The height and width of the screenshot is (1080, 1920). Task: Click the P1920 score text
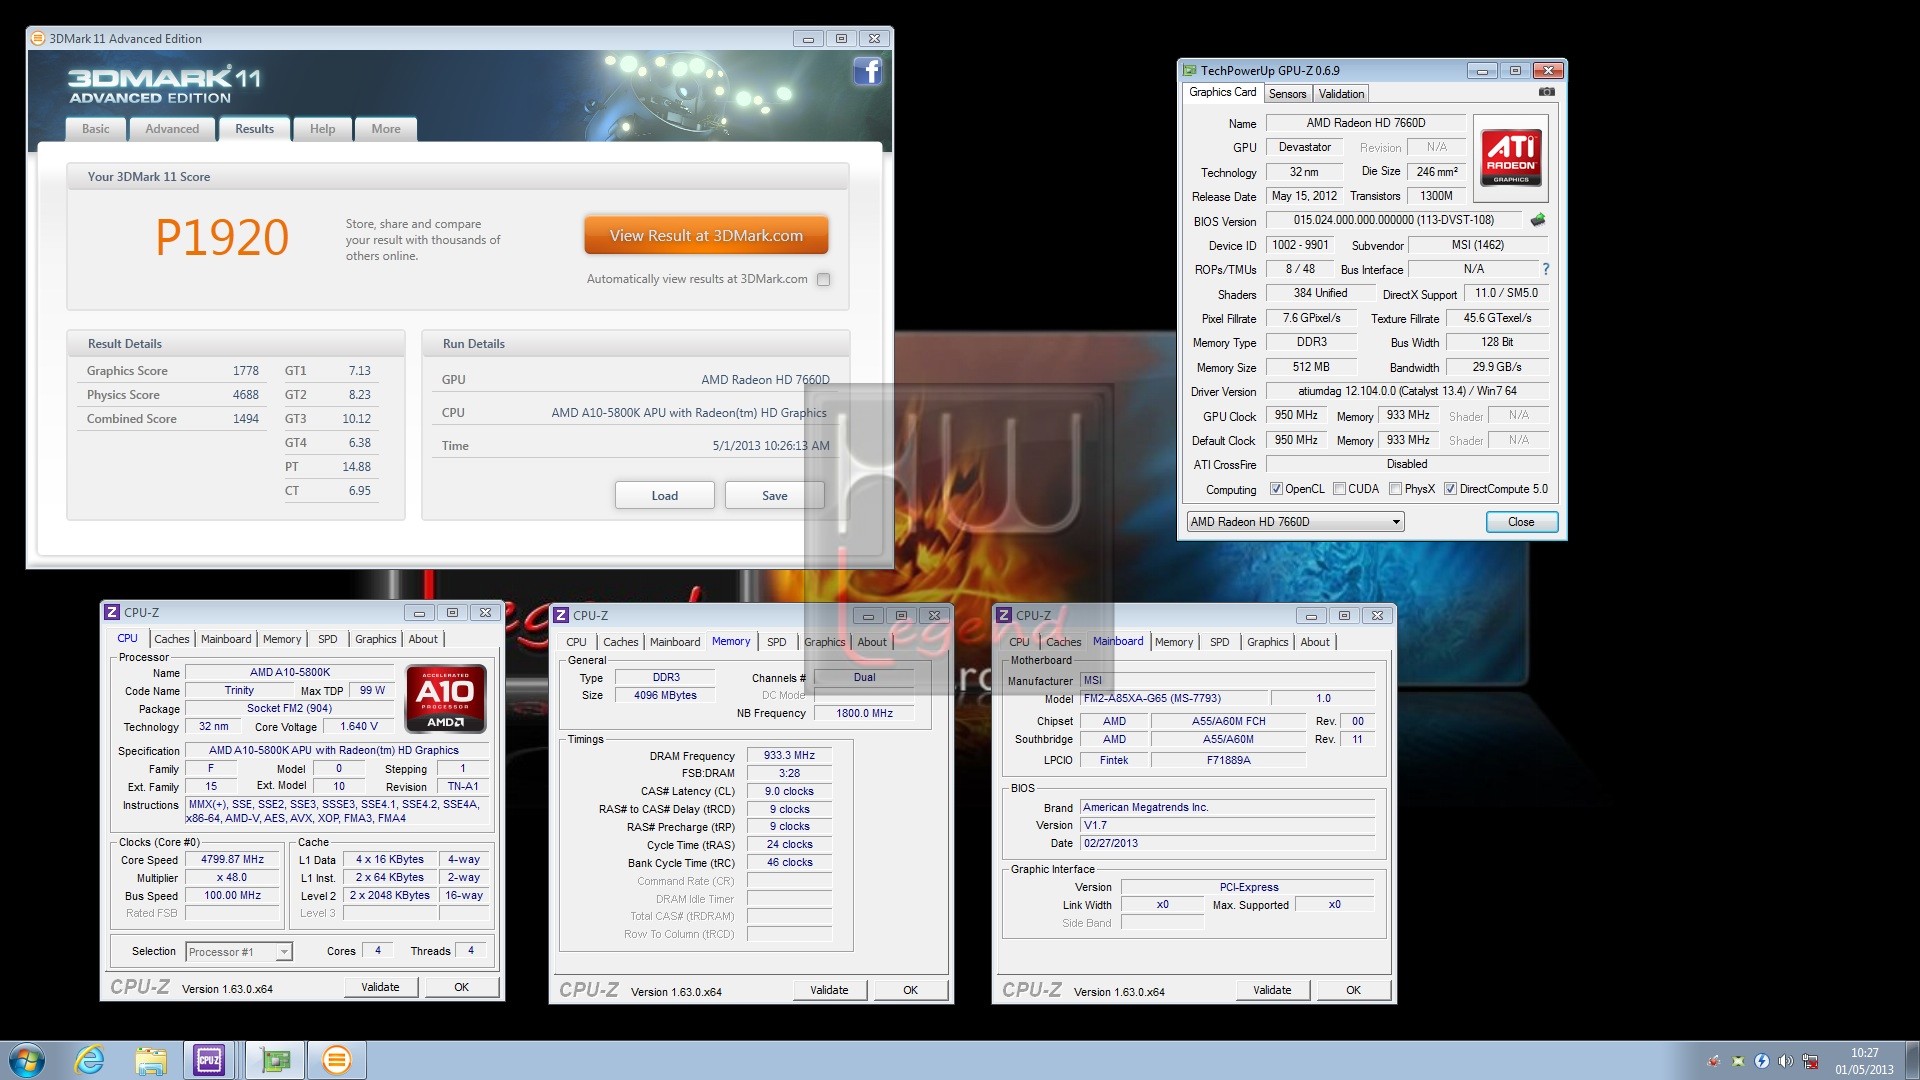point(222,238)
